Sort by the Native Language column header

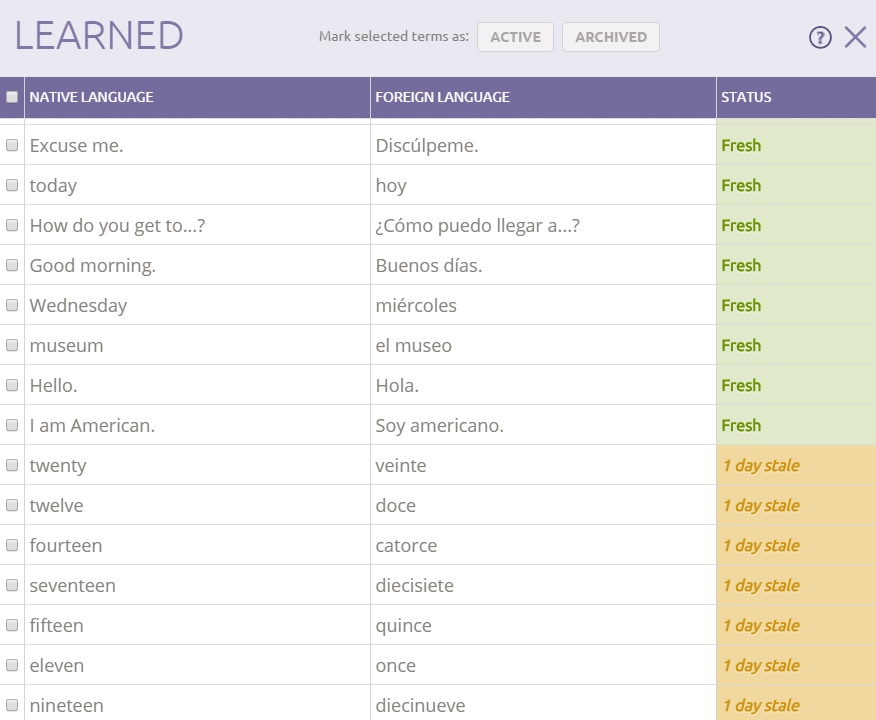(92, 97)
